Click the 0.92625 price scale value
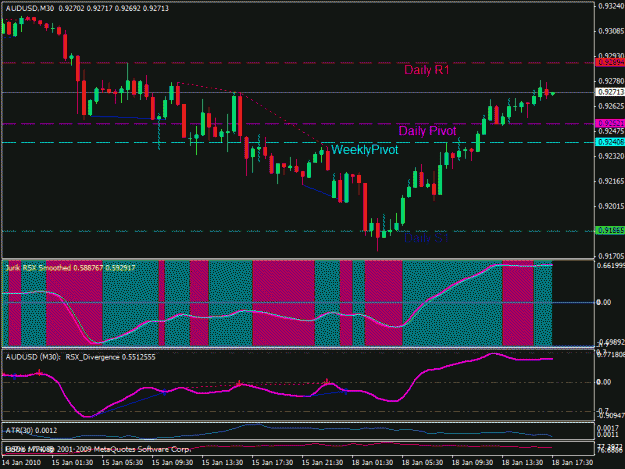 611,106
